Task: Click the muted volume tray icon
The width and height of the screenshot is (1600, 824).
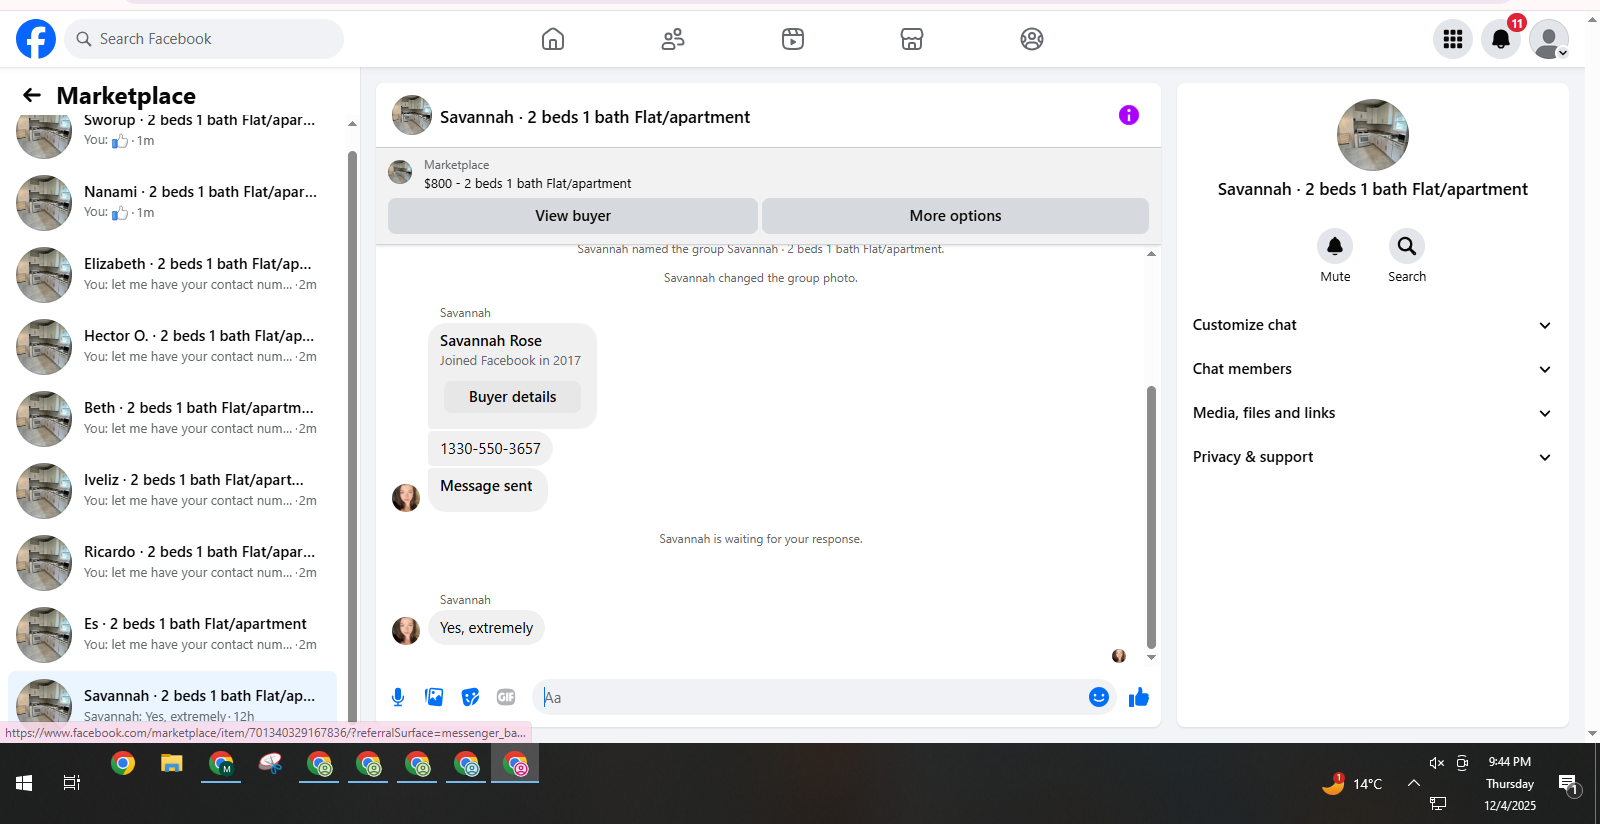Action: pyautogui.click(x=1437, y=763)
